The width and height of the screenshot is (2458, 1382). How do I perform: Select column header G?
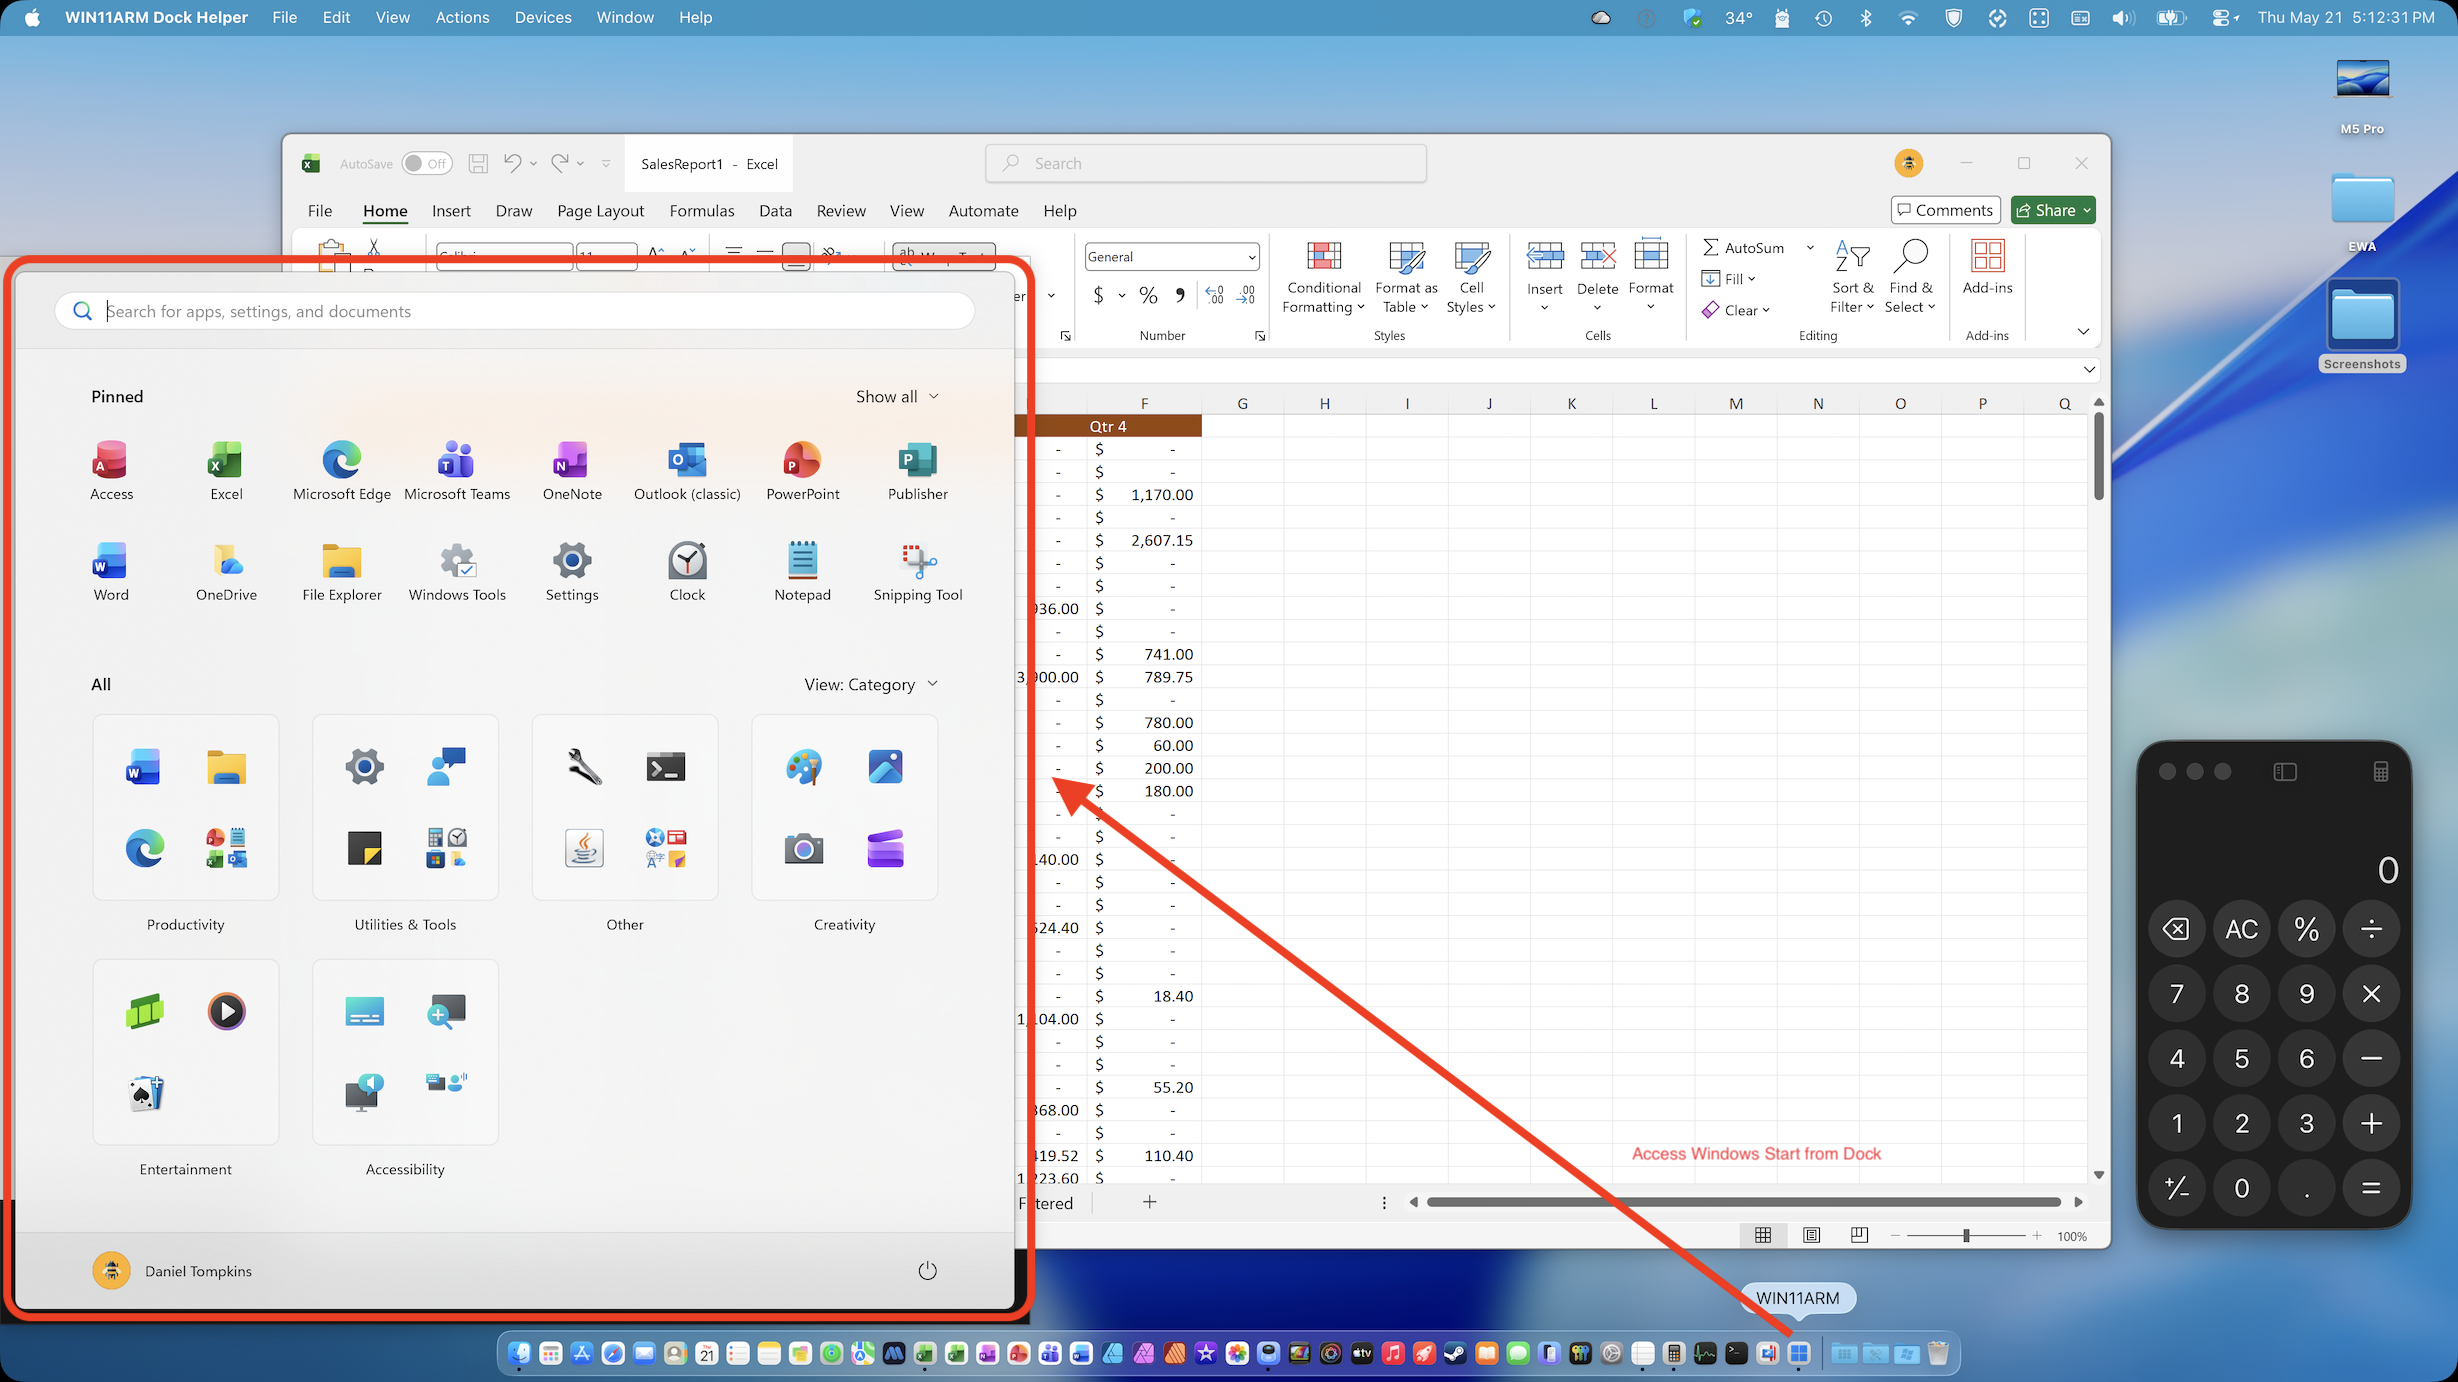1242,404
